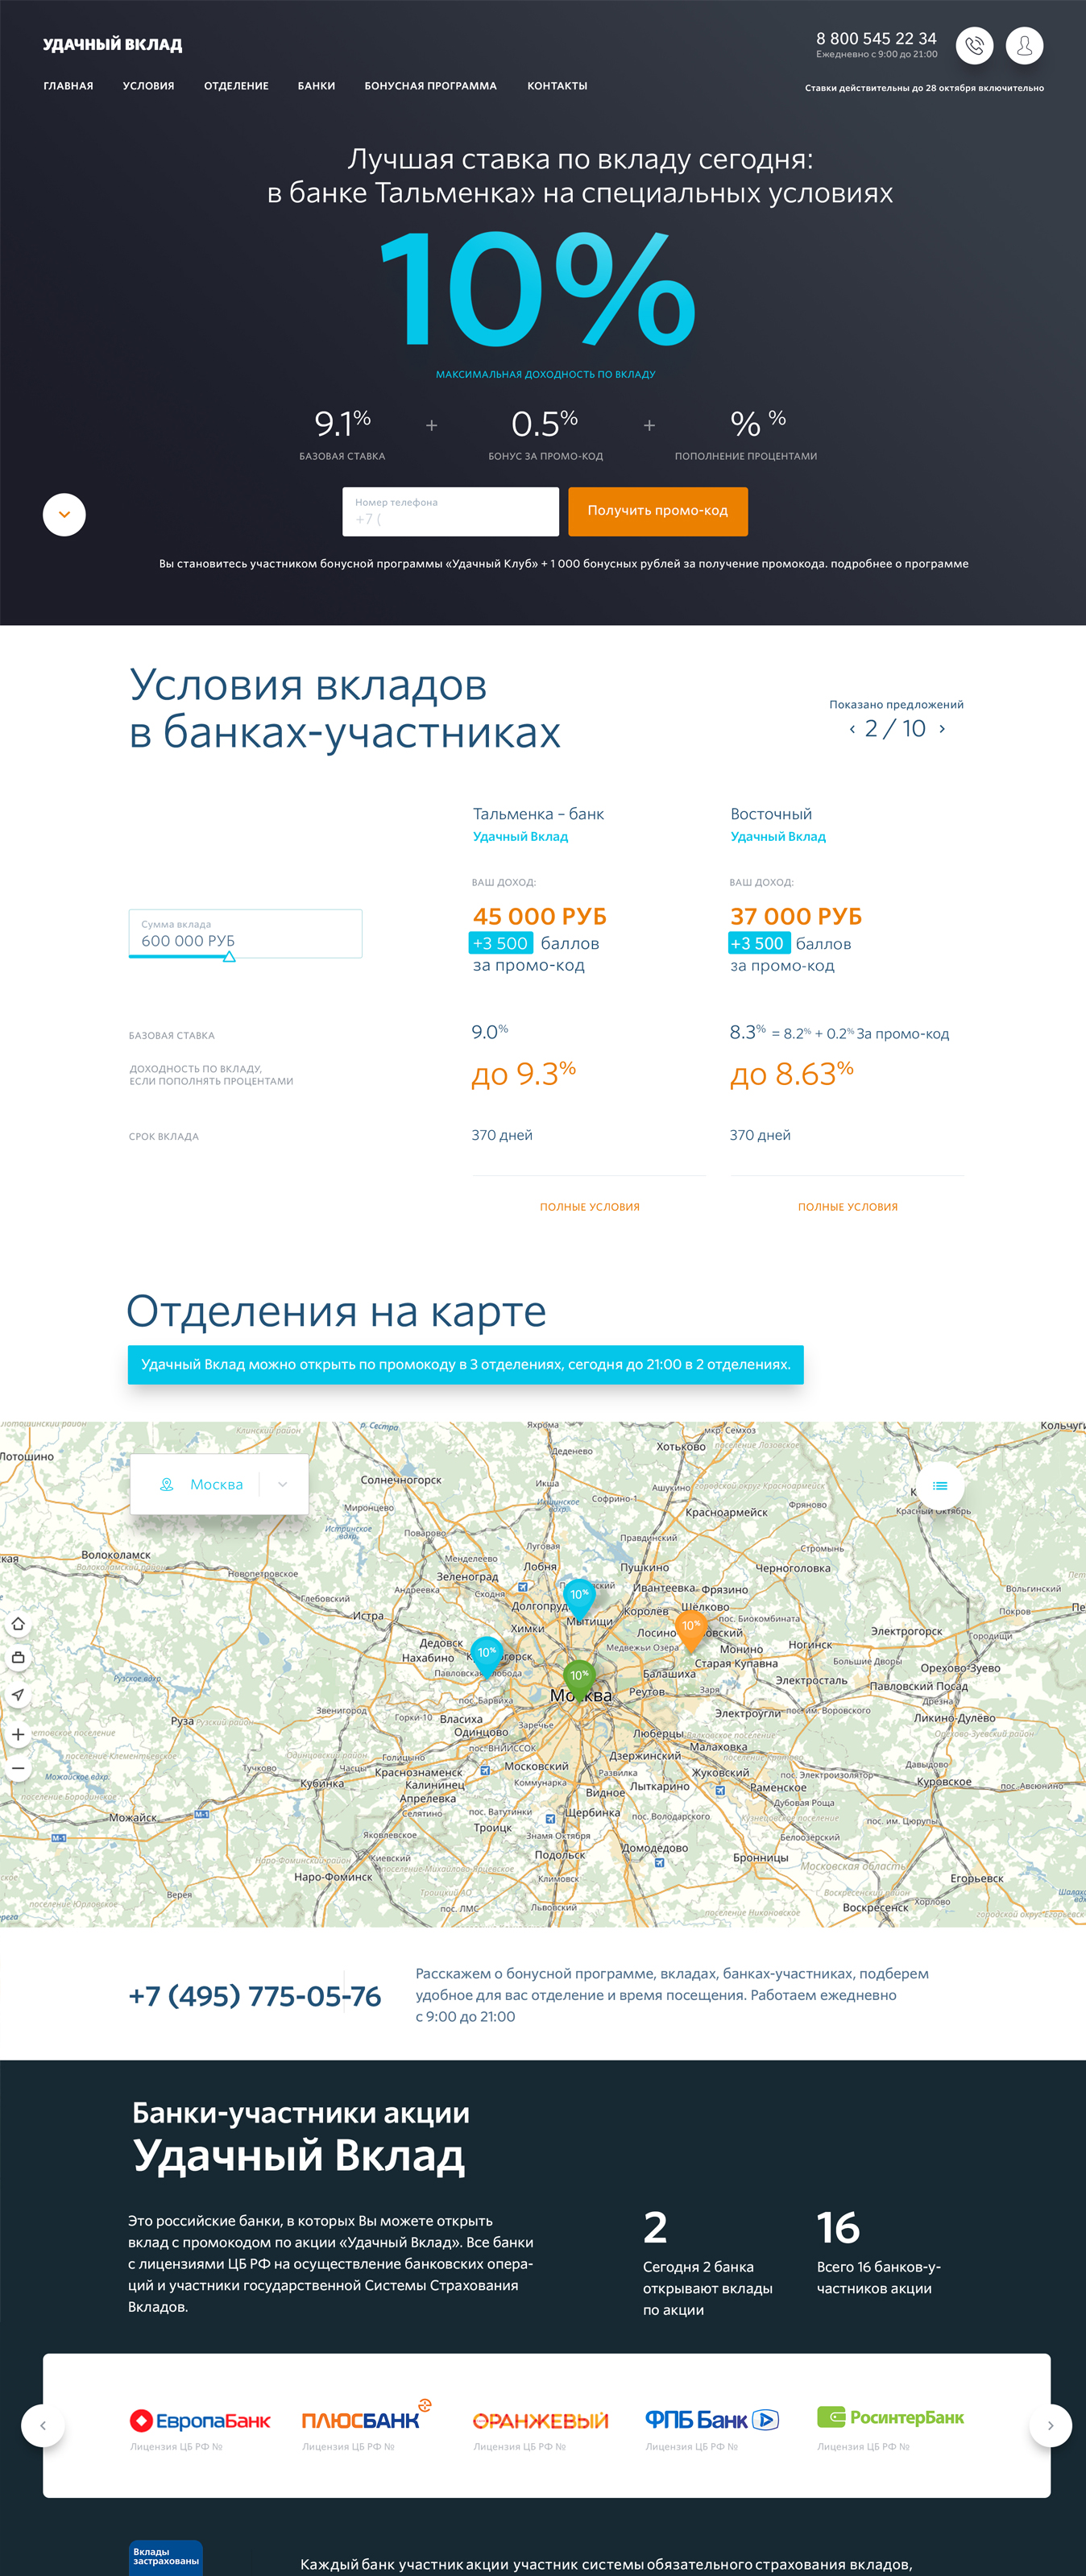Open the подробнее о программе link

pyautogui.click(x=900, y=564)
